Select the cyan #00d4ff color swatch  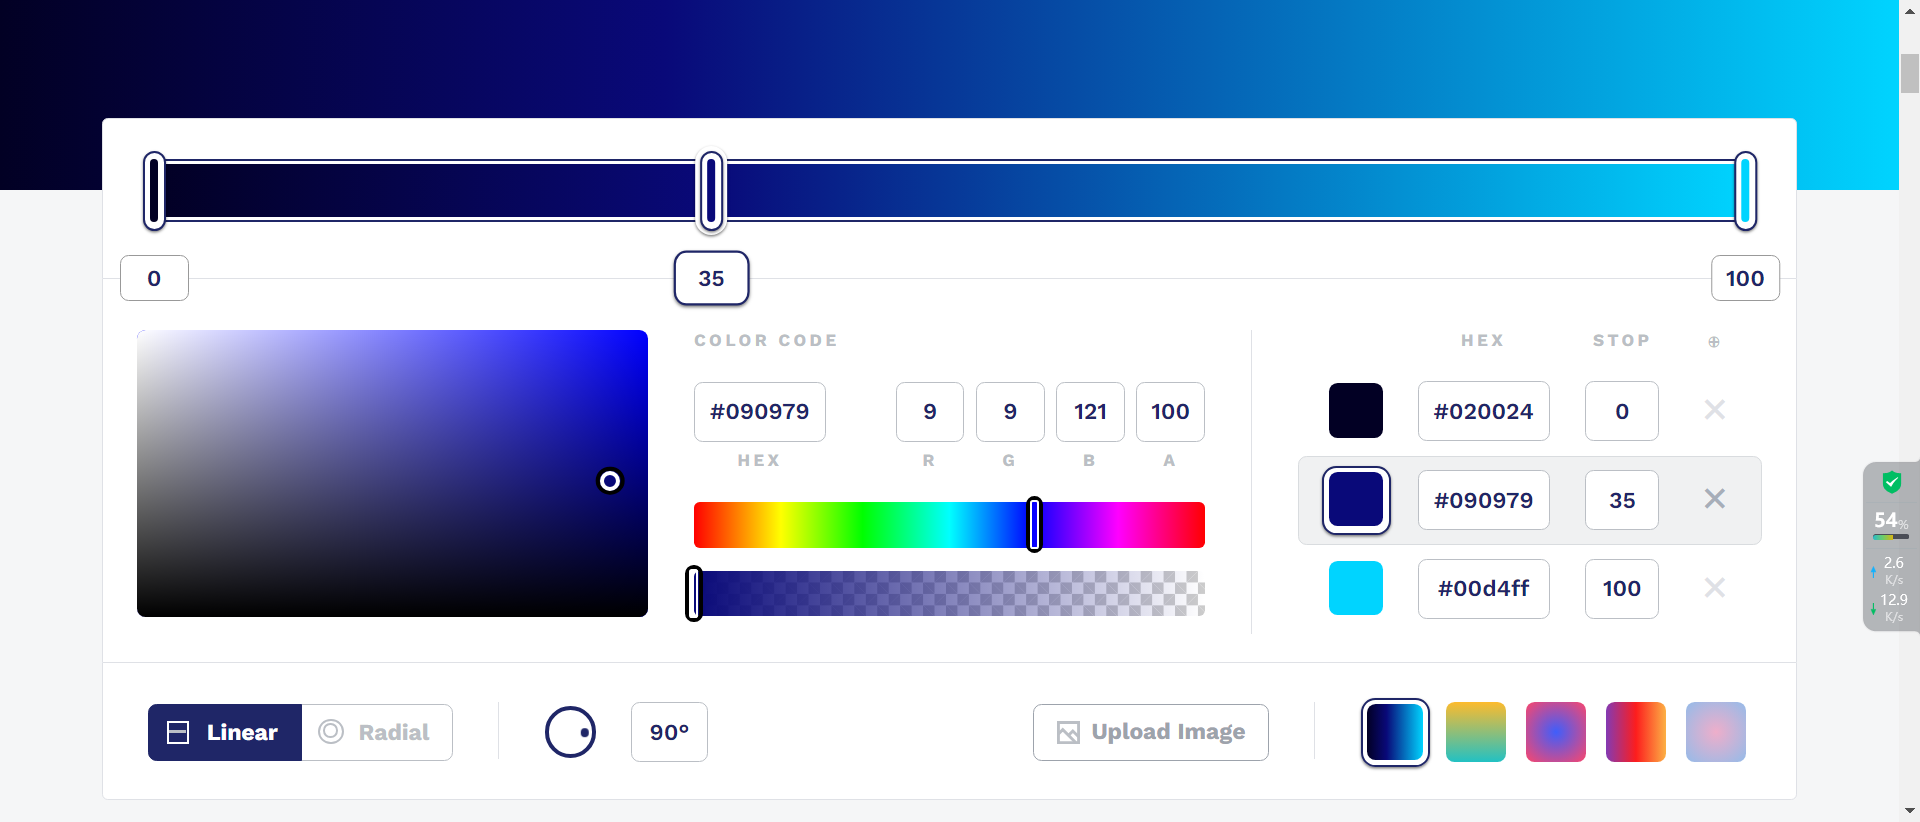1355,588
